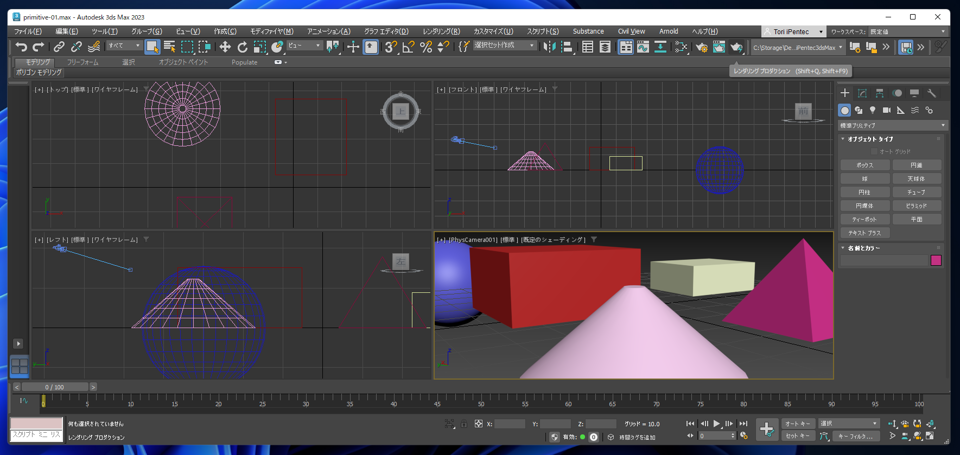Select the Scale tool

[260, 47]
